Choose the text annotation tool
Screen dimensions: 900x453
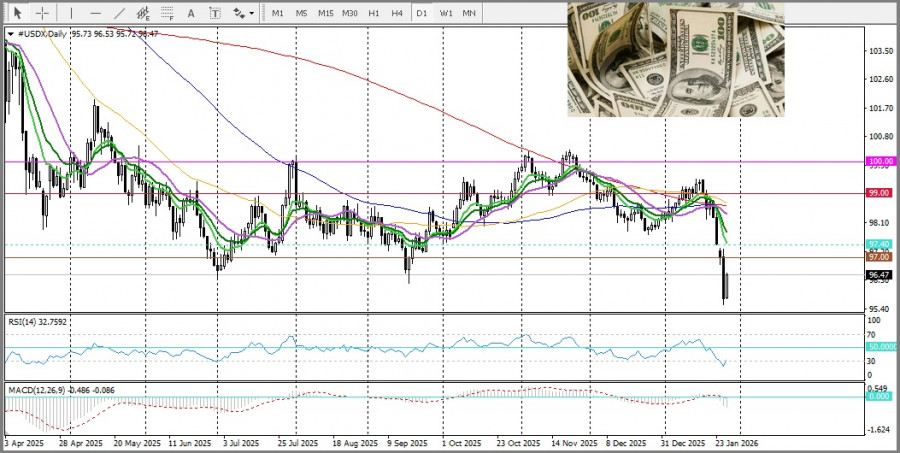coord(193,14)
